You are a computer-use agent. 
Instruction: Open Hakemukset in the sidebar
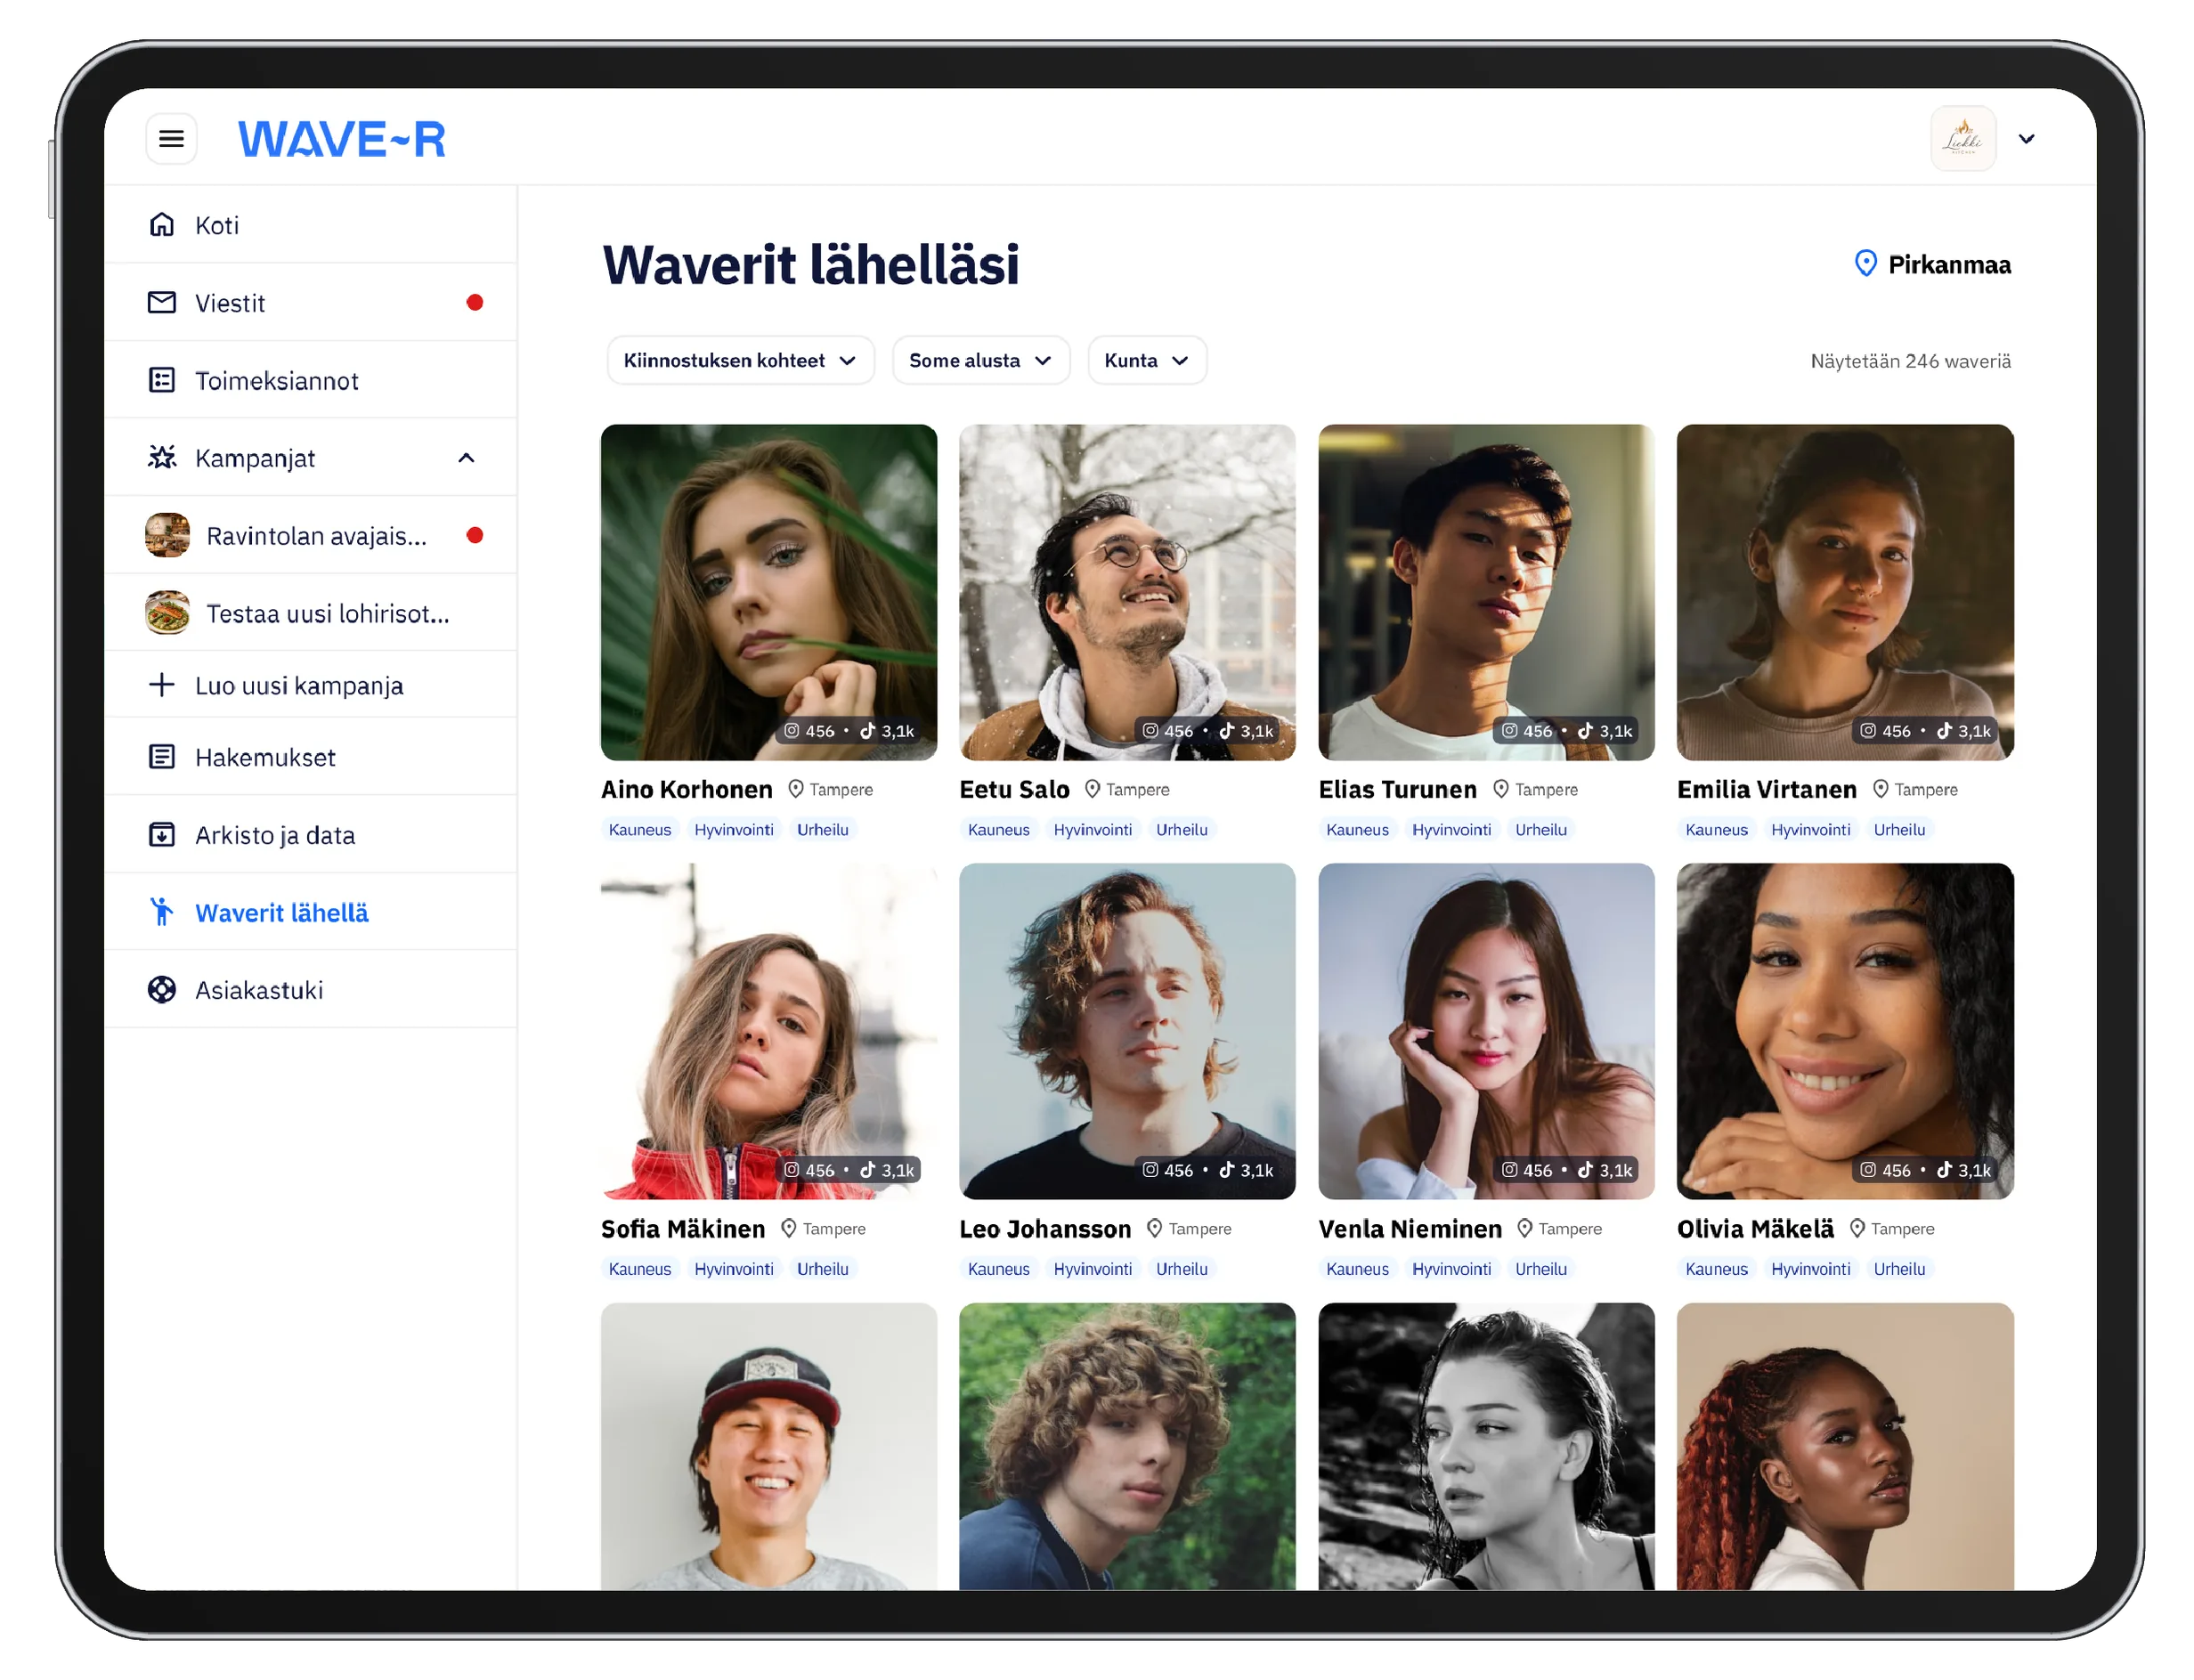311,757
